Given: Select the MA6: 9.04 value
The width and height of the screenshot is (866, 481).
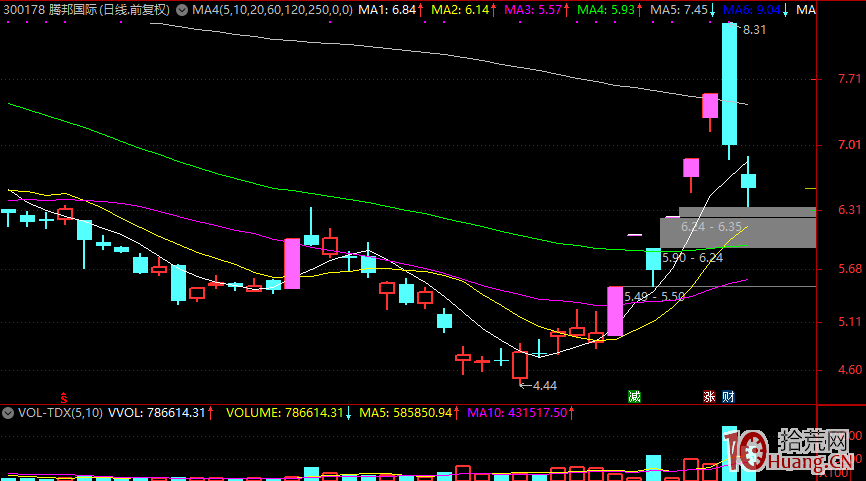Looking at the screenshot, I should [x=752, y=10].
